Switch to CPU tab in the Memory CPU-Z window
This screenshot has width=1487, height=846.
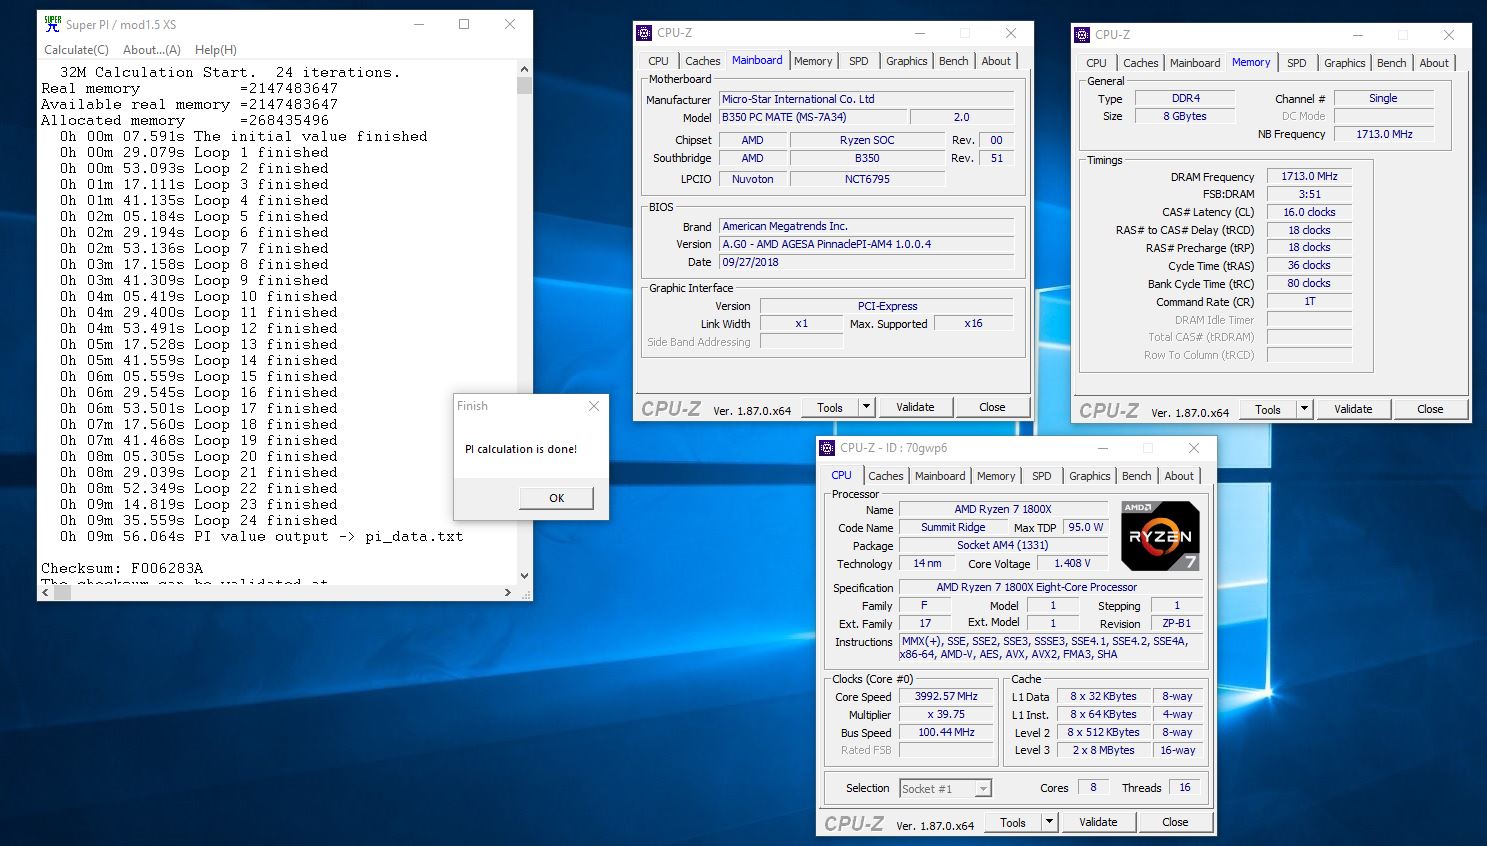[1097, 63]
